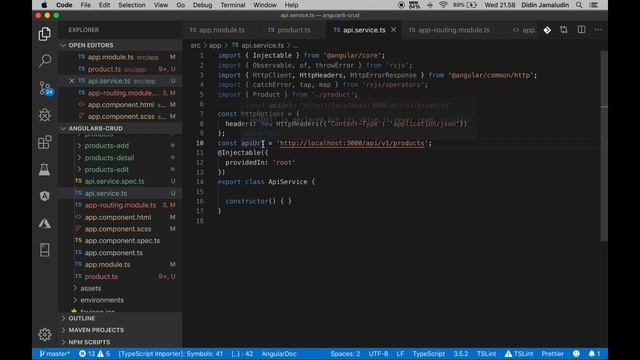
Task: Open the Extensions view in the activity bar
Action: pos(44,142)
